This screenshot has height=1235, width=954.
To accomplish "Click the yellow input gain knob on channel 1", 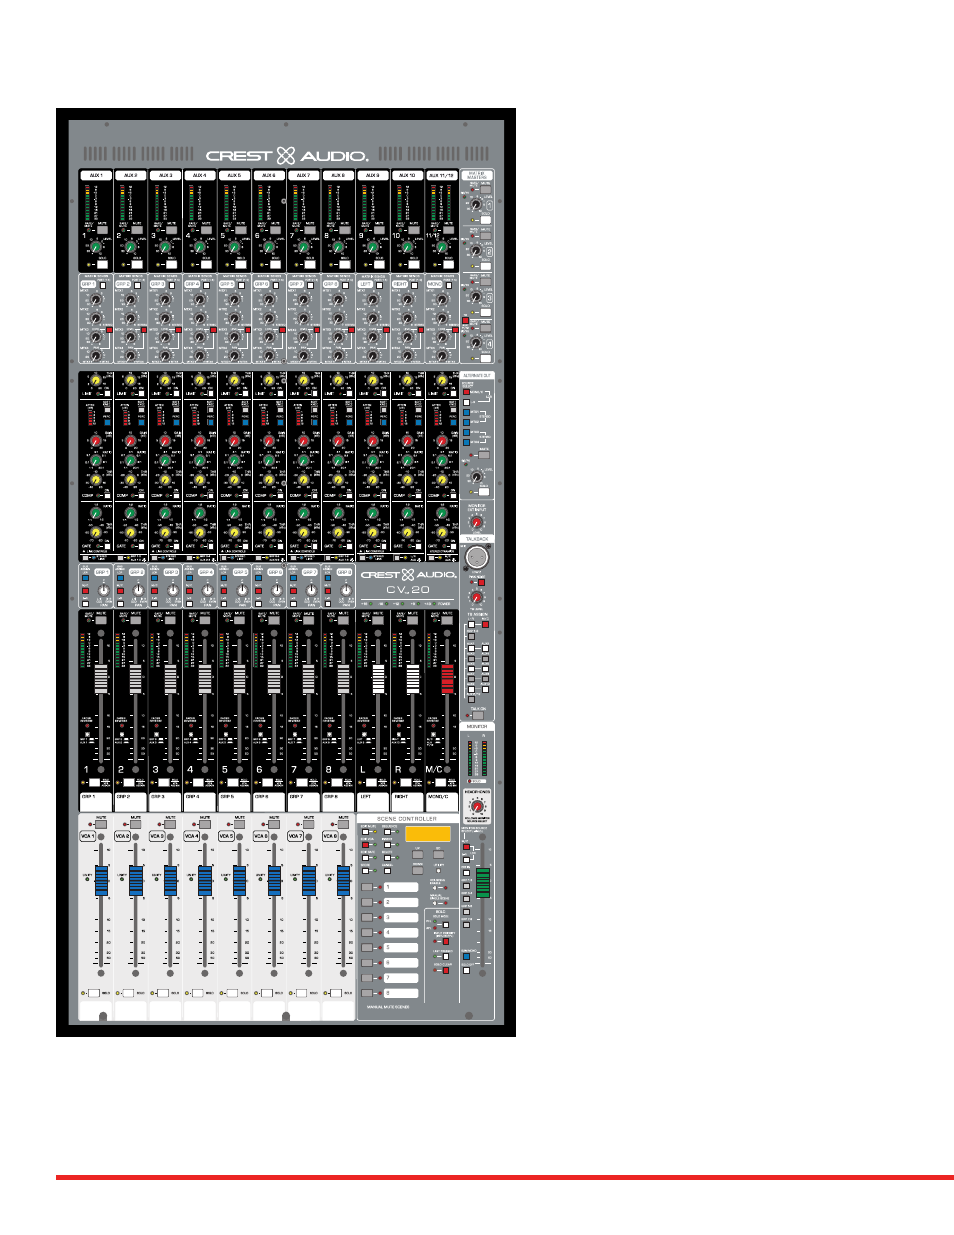I will [95, 382].
